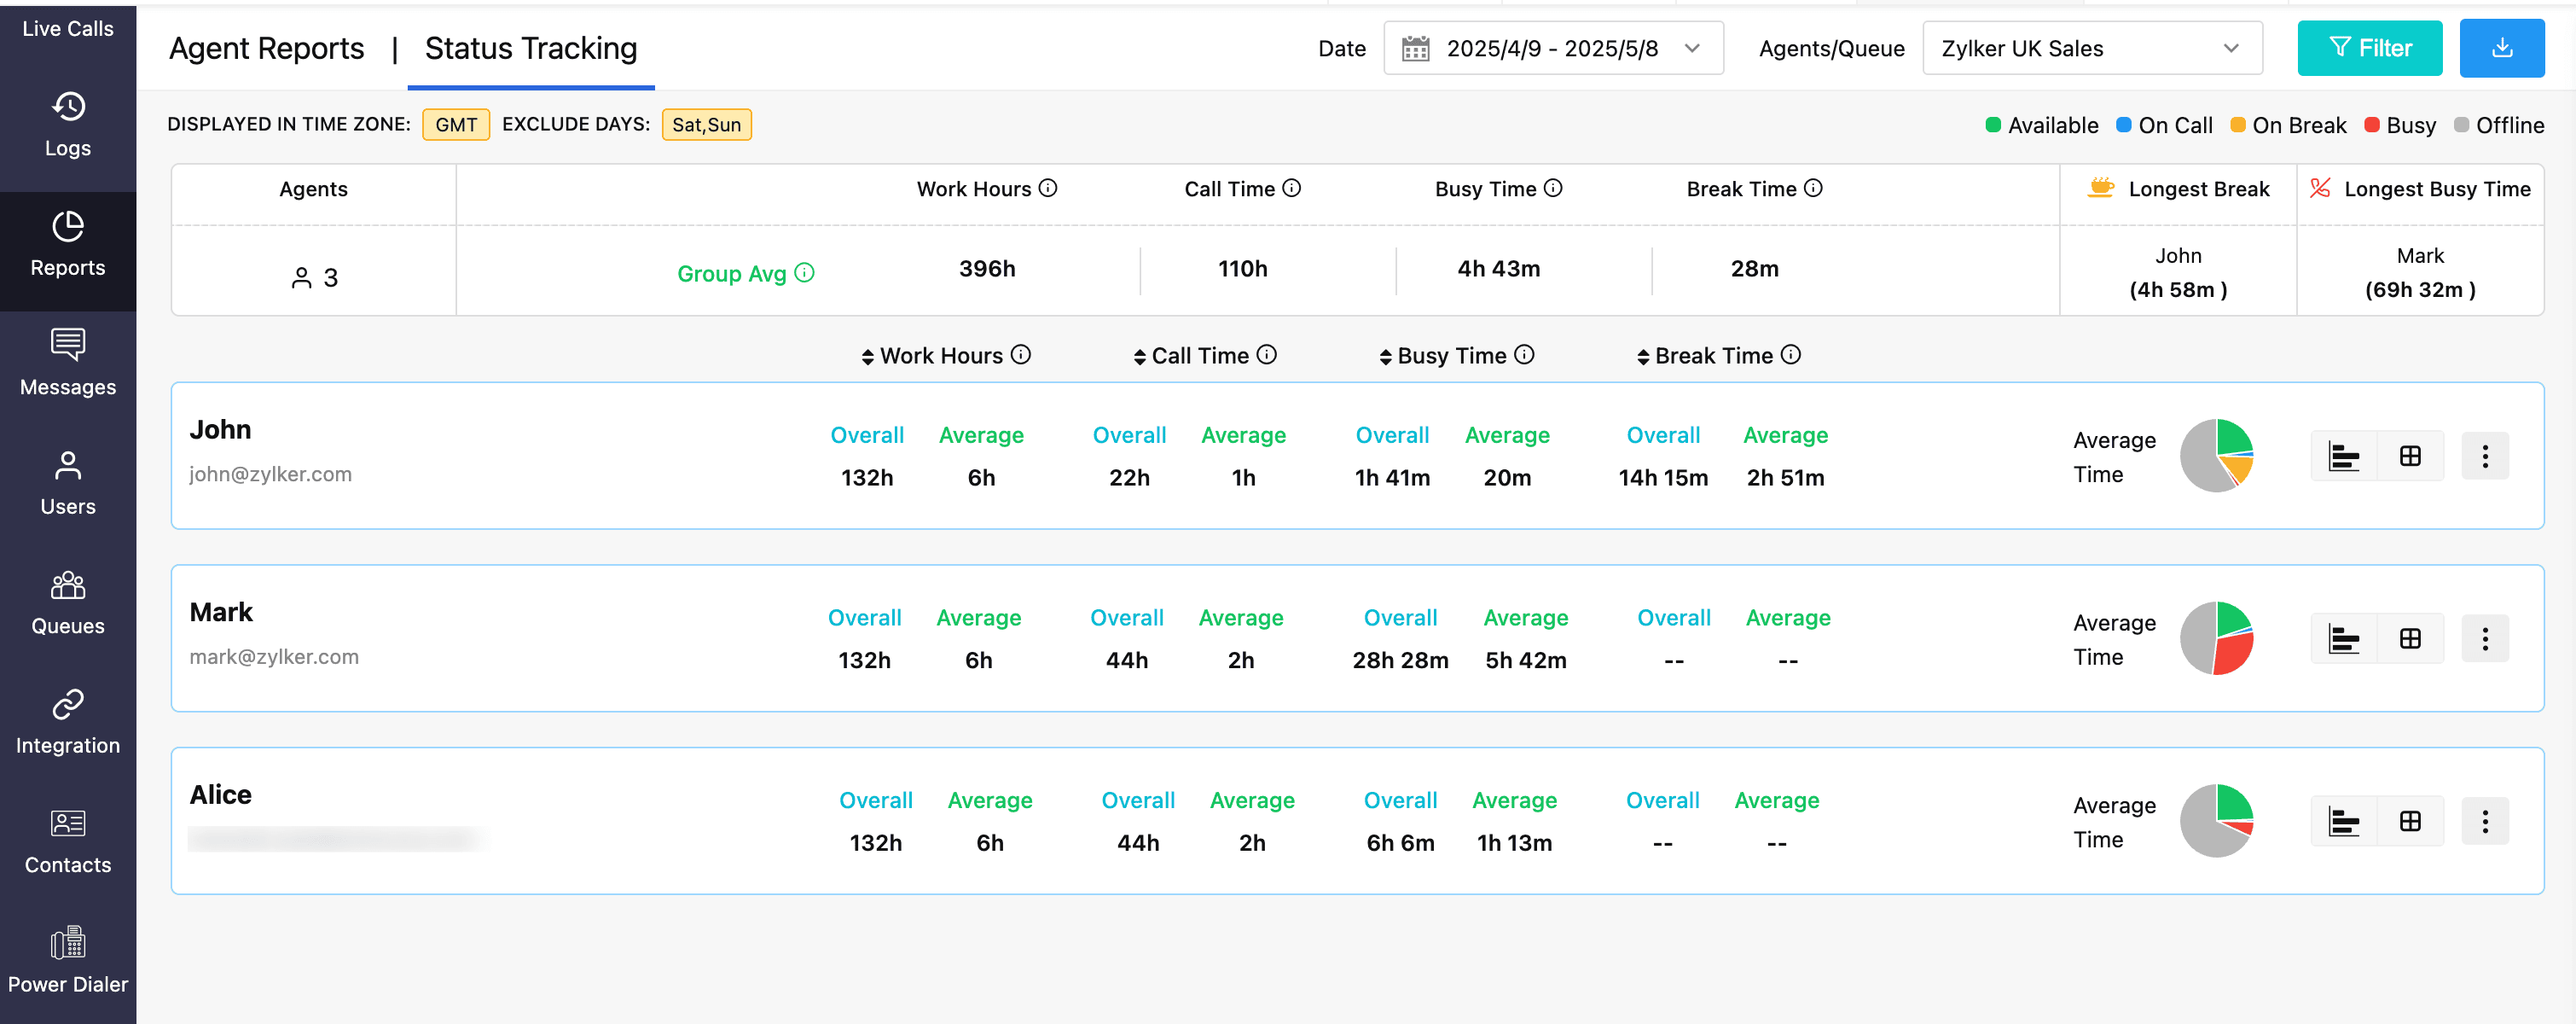The width and height of the screenshot is (2576, 1024).
Task: Click info icon beside Group Avg
Action: [805, 273]
